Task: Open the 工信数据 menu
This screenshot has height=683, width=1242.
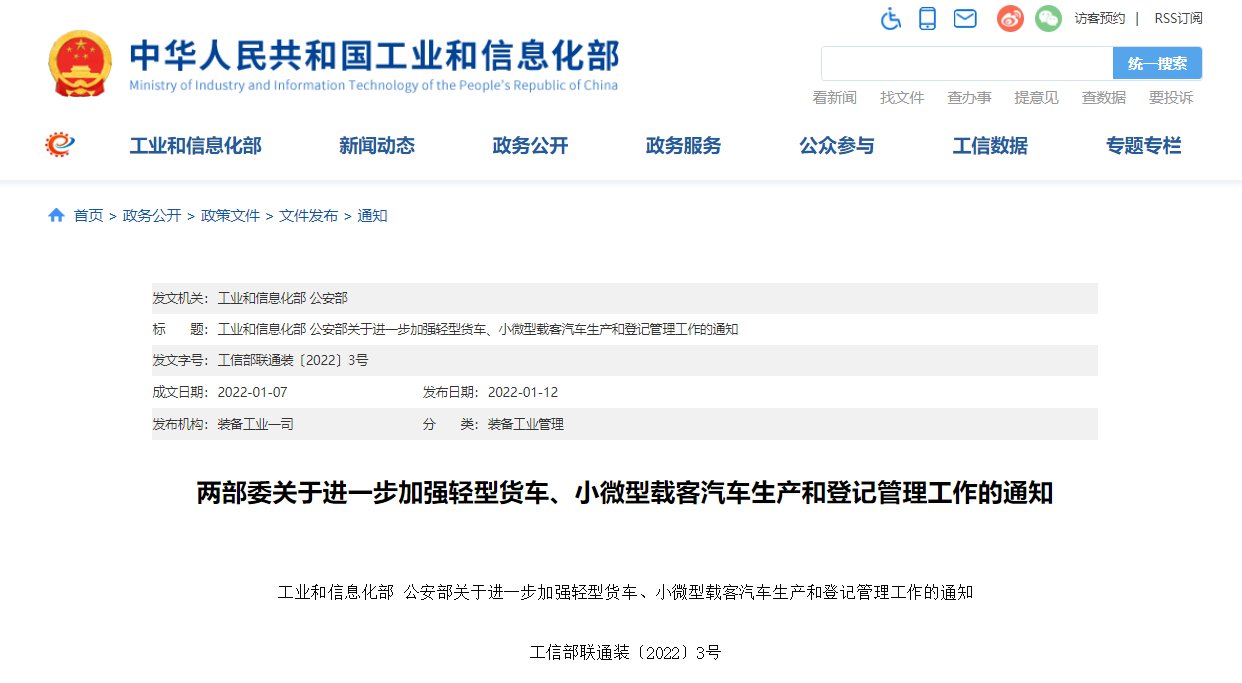Action: pos(989,145)
